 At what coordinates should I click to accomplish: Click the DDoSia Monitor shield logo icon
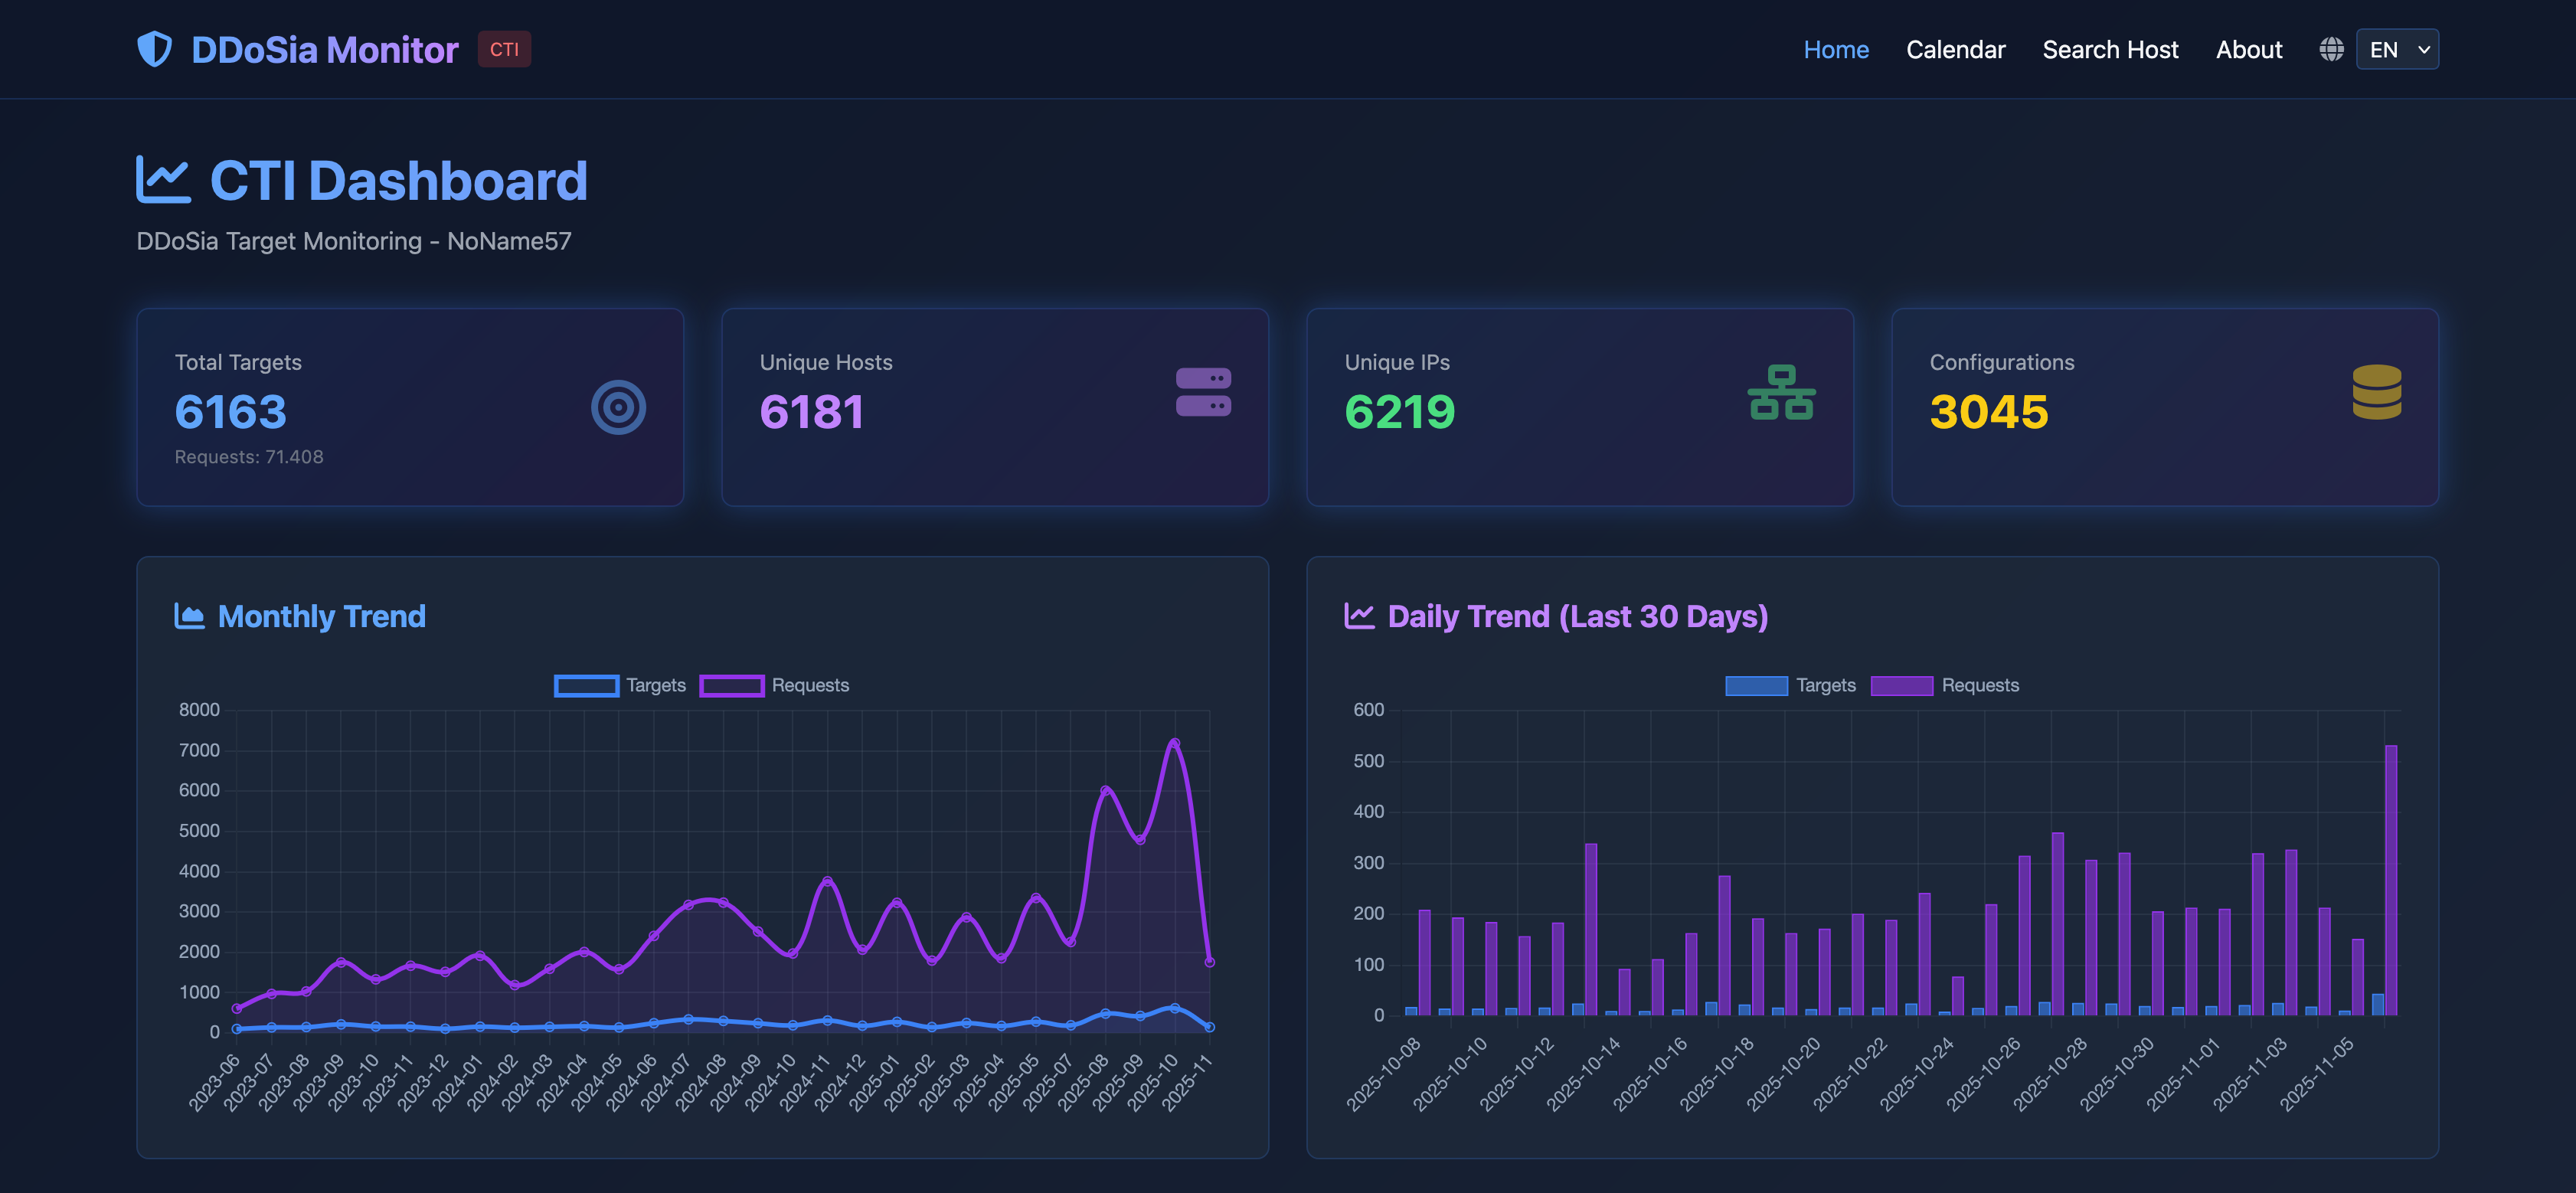(x=154, y=49)
